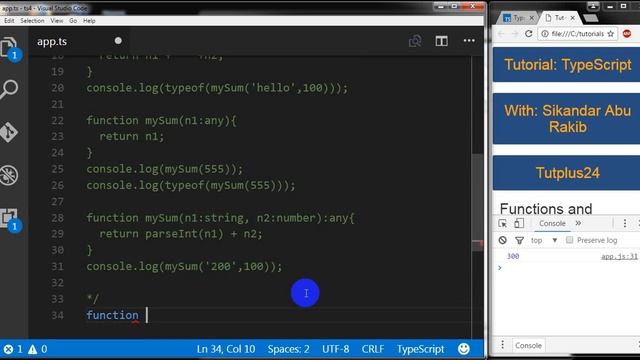Open the Extensions view in activity bar
The width and height of the screenshot is (640, 360).
pyautogui.click(x=9, y=220)
